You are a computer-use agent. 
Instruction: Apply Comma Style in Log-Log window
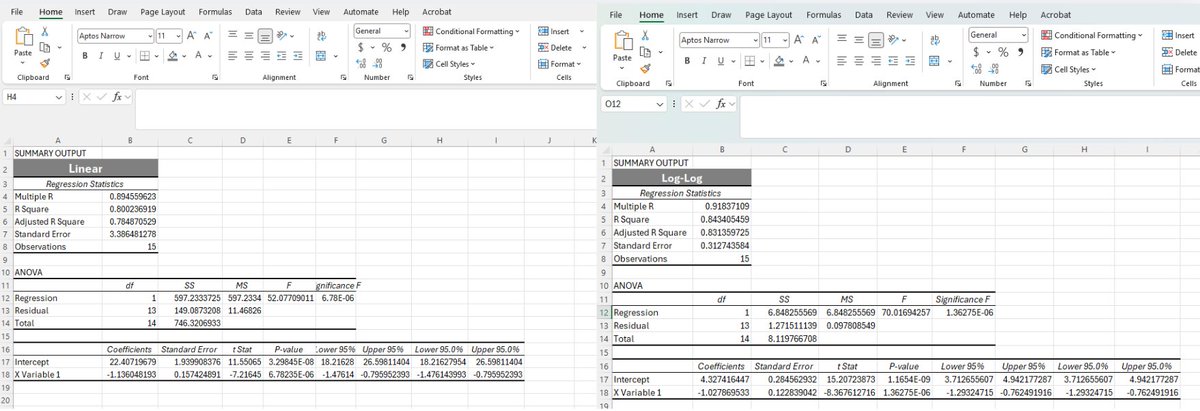pos(1019,52)
